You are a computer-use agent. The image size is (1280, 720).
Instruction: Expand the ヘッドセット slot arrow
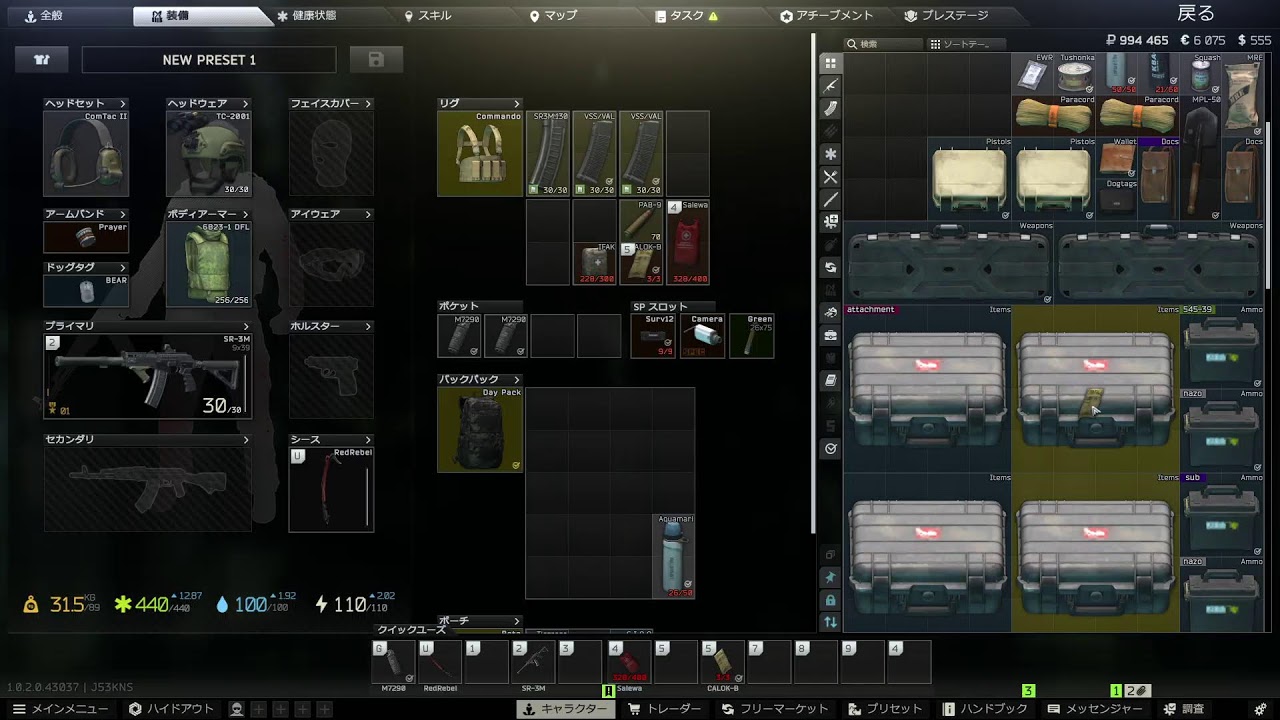pyautogui.click(x=123, y=103)
